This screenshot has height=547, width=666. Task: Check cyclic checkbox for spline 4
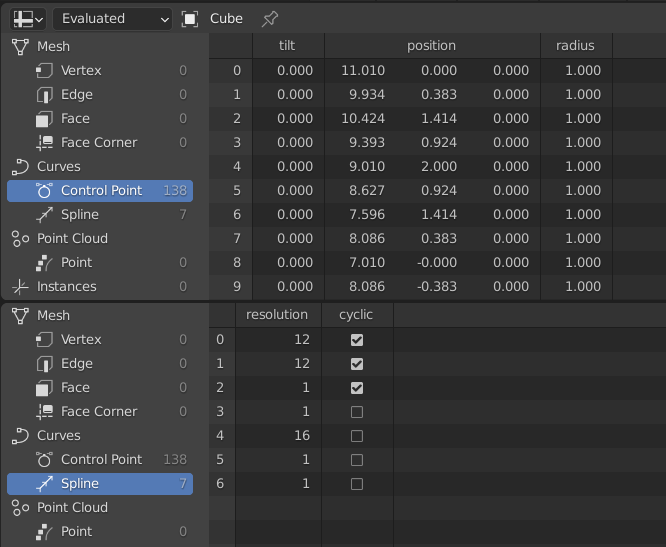(357, 436)
